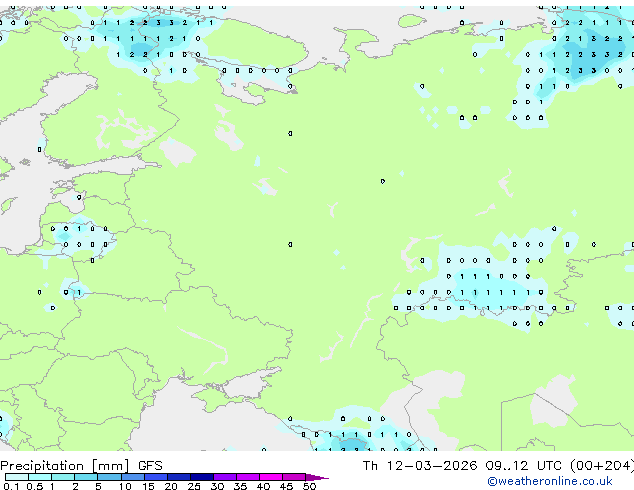
Task: Click the '35' legend scale label
Action: (240, 486)
